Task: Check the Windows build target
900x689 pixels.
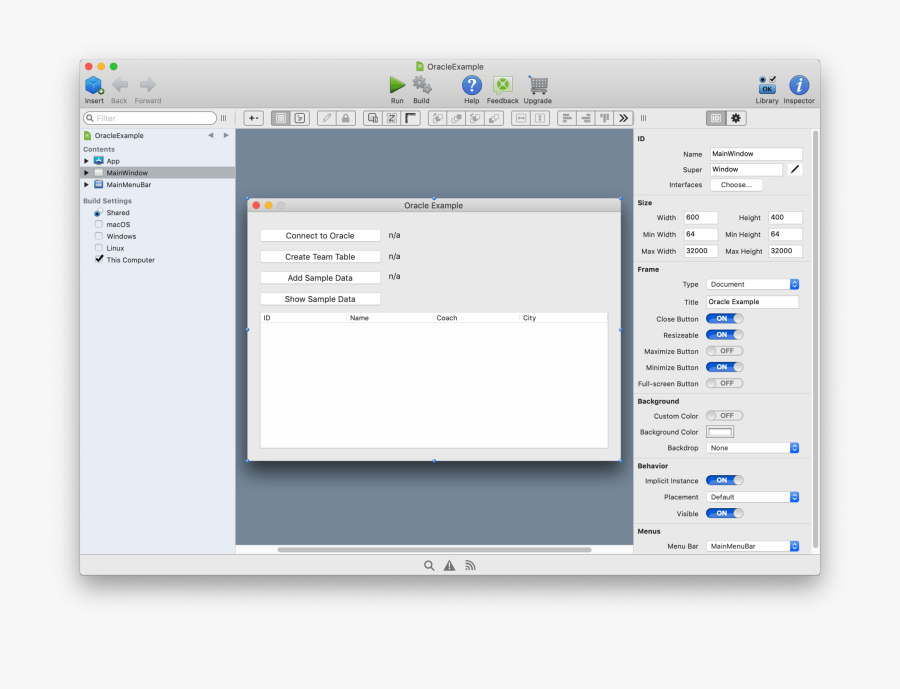Action: click(x=99, y=236)
